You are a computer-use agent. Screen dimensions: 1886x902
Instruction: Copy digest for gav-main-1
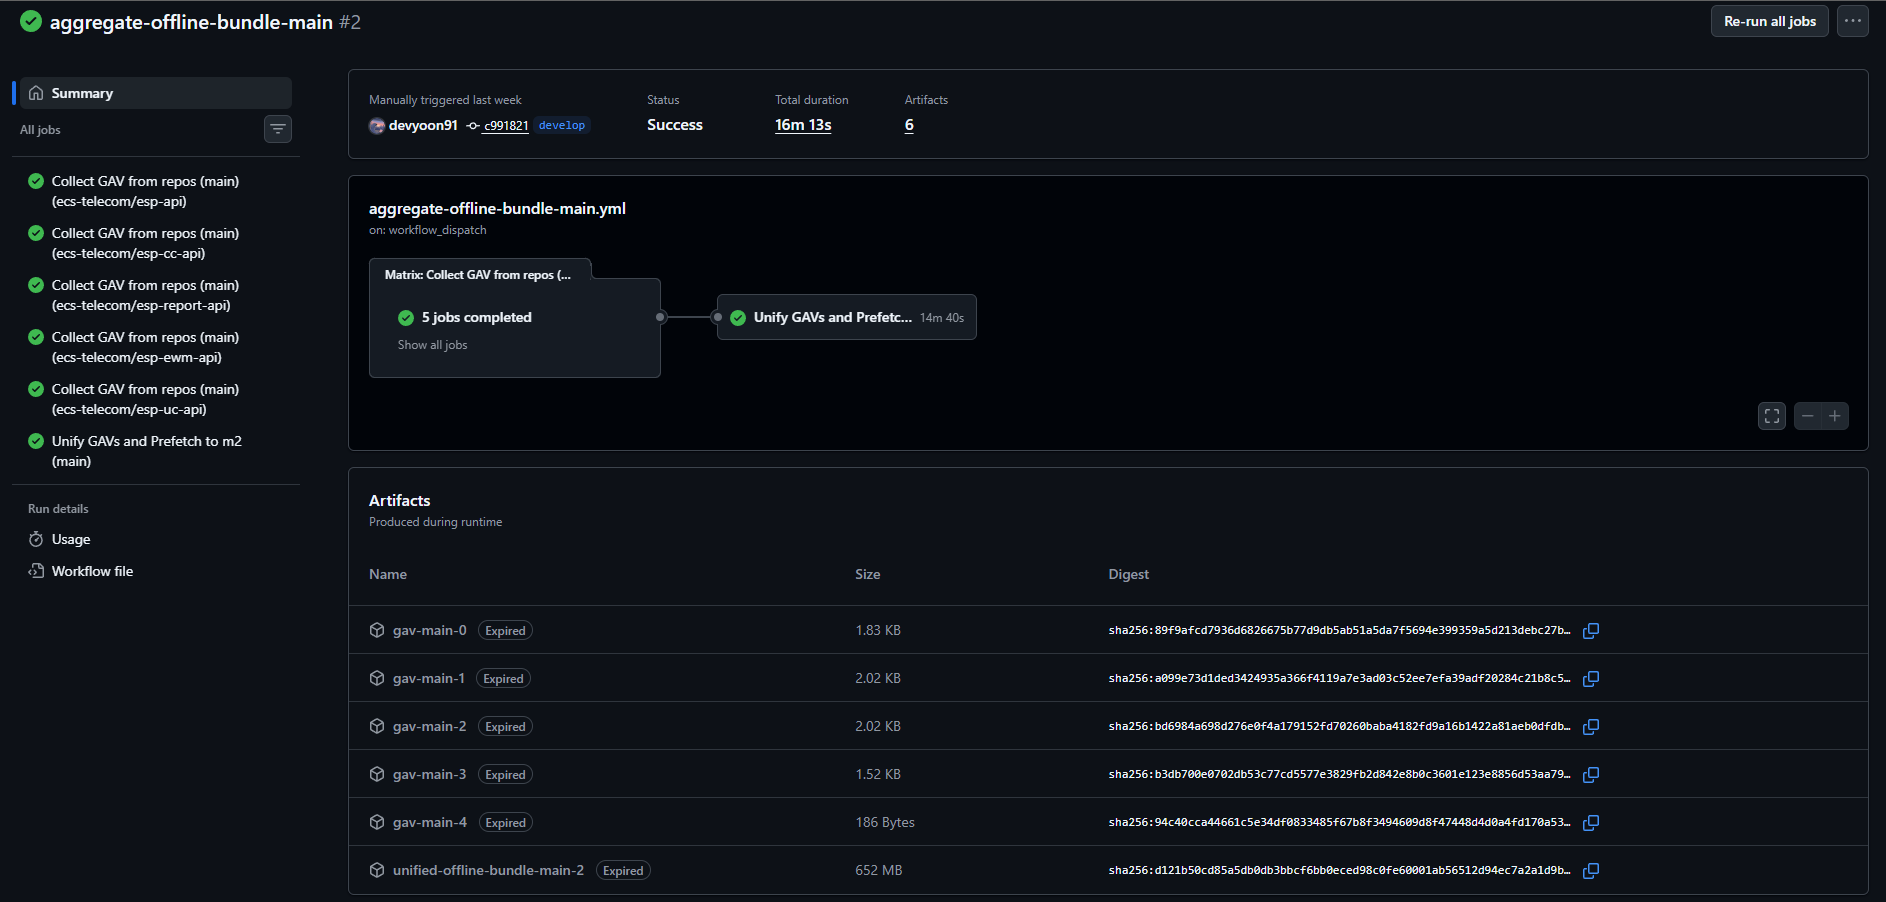click(1591, 678)
